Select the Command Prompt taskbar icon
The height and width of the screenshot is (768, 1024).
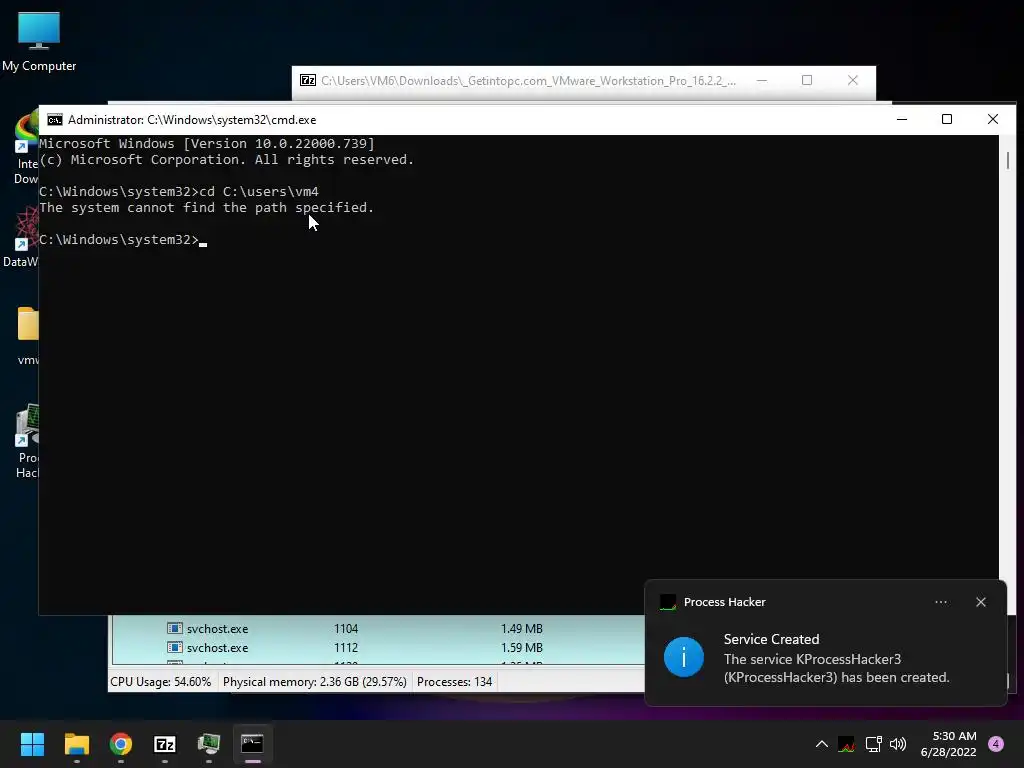(x=253, y=744)
